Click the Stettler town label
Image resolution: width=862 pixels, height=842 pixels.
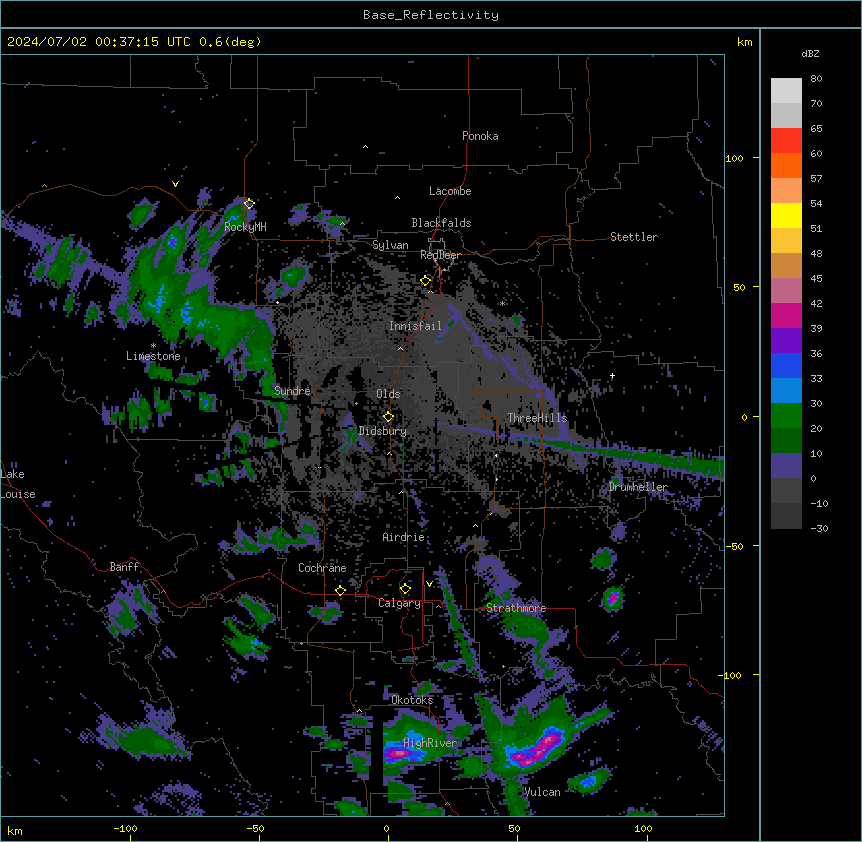pyautogui.click(x=634, y=237)
